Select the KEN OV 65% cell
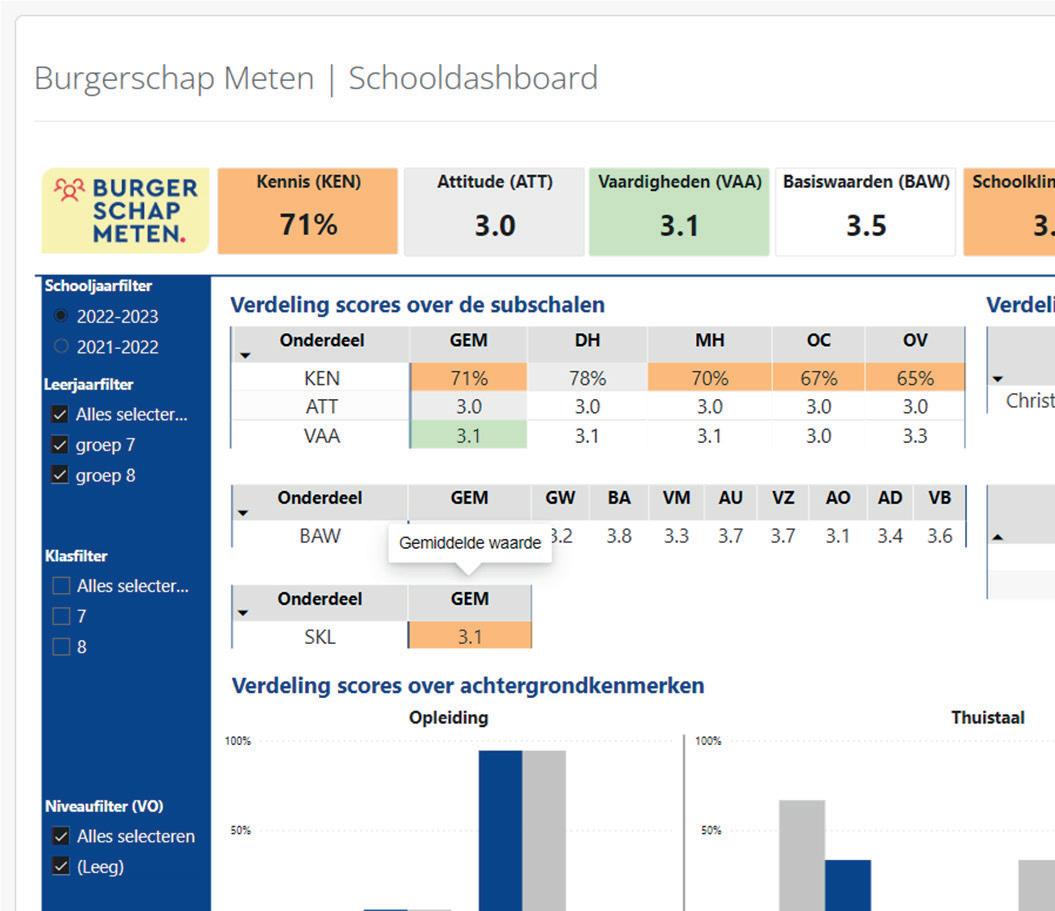 pos(915,377)
